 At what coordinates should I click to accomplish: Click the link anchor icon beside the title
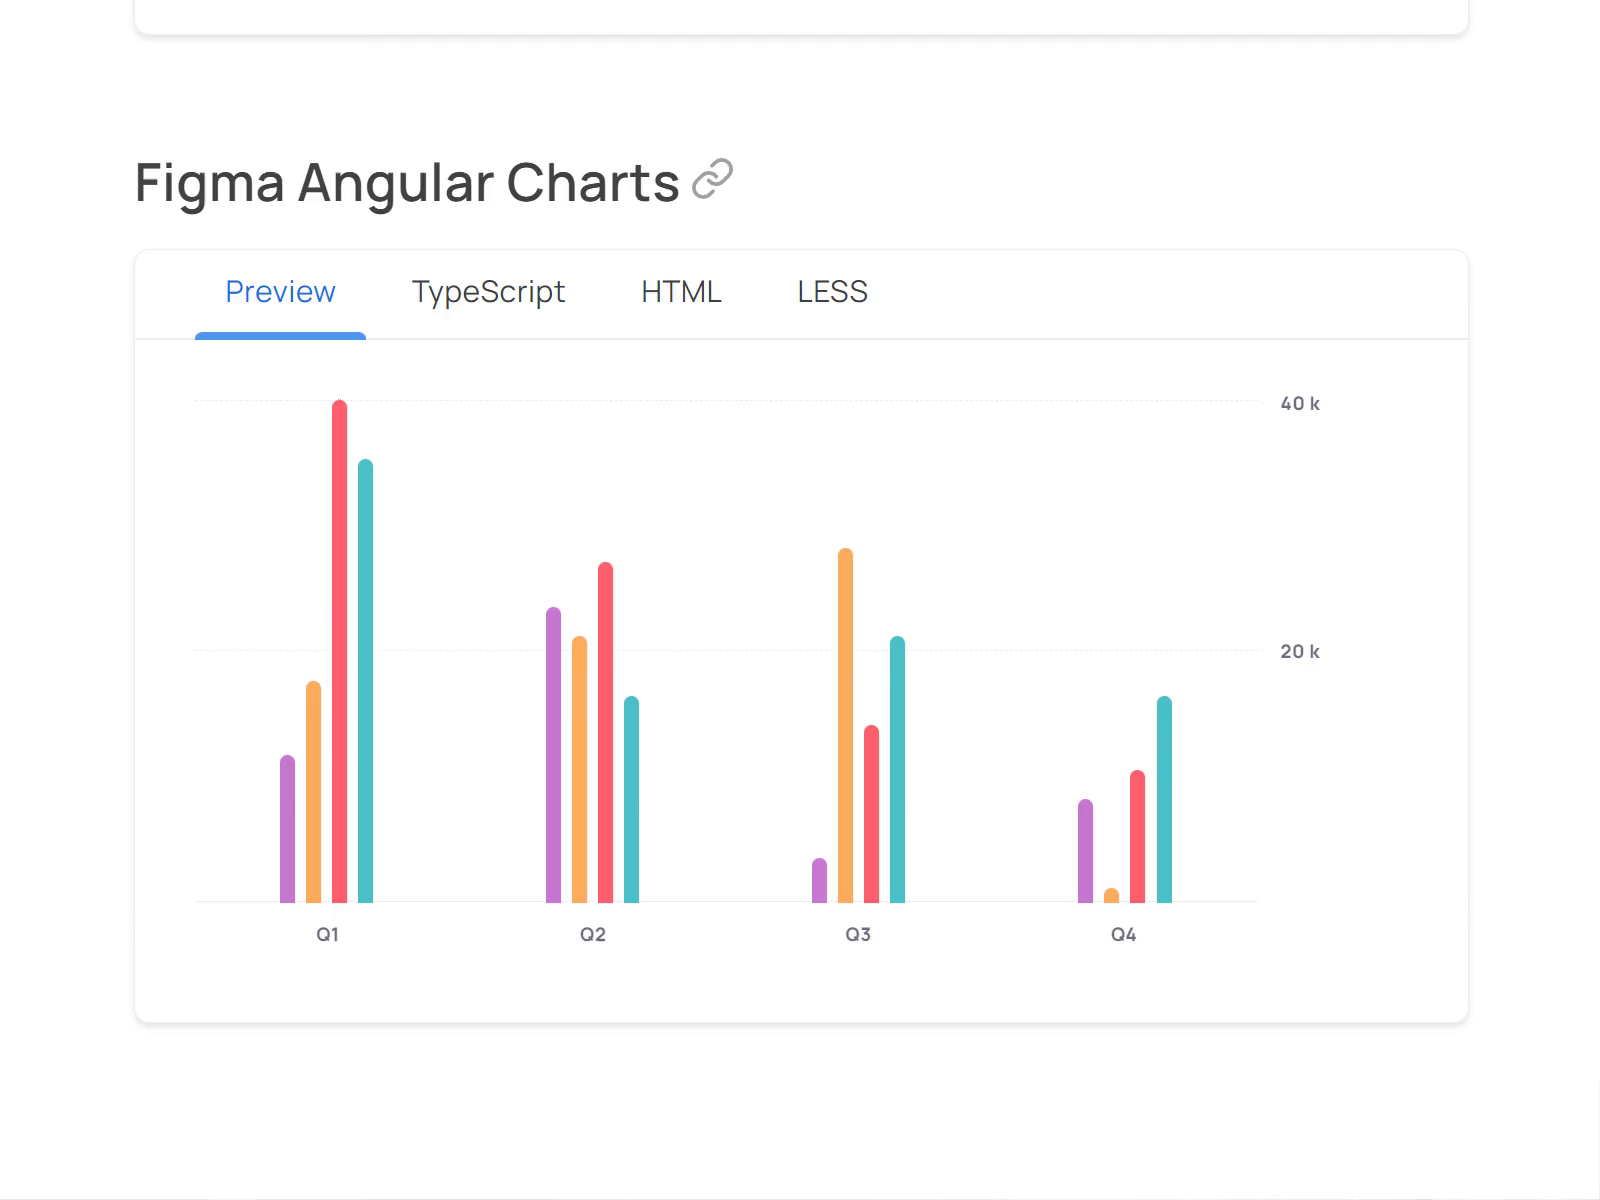coord(713,178)
